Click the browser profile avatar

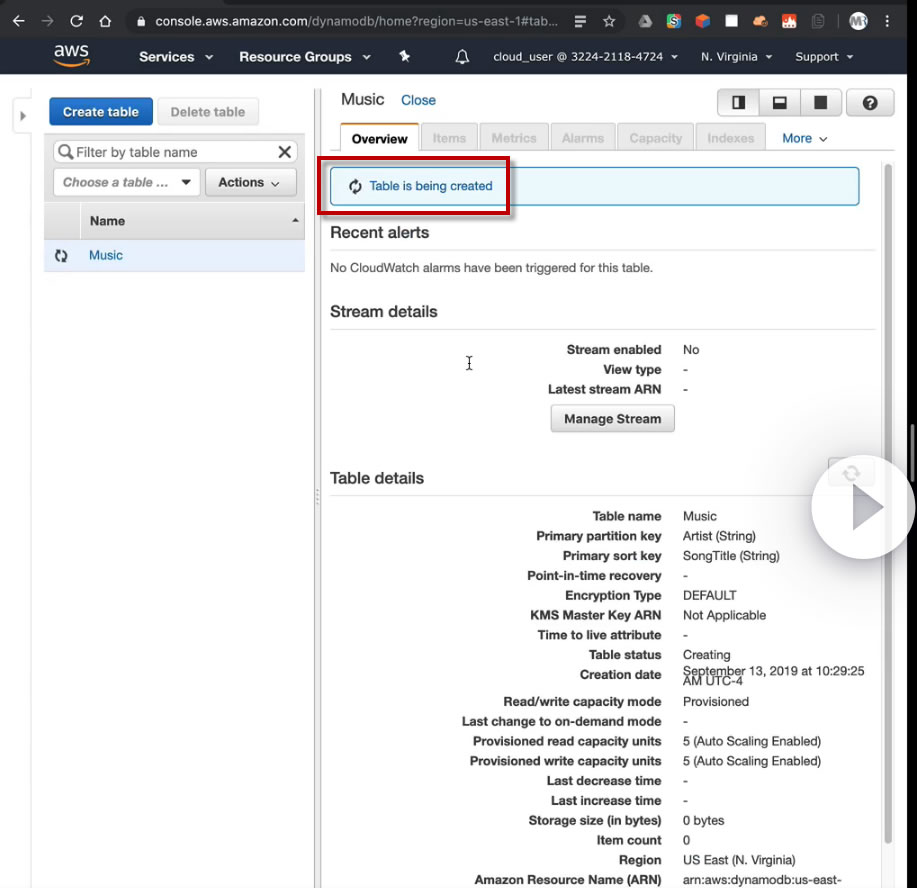click(858, 22)
